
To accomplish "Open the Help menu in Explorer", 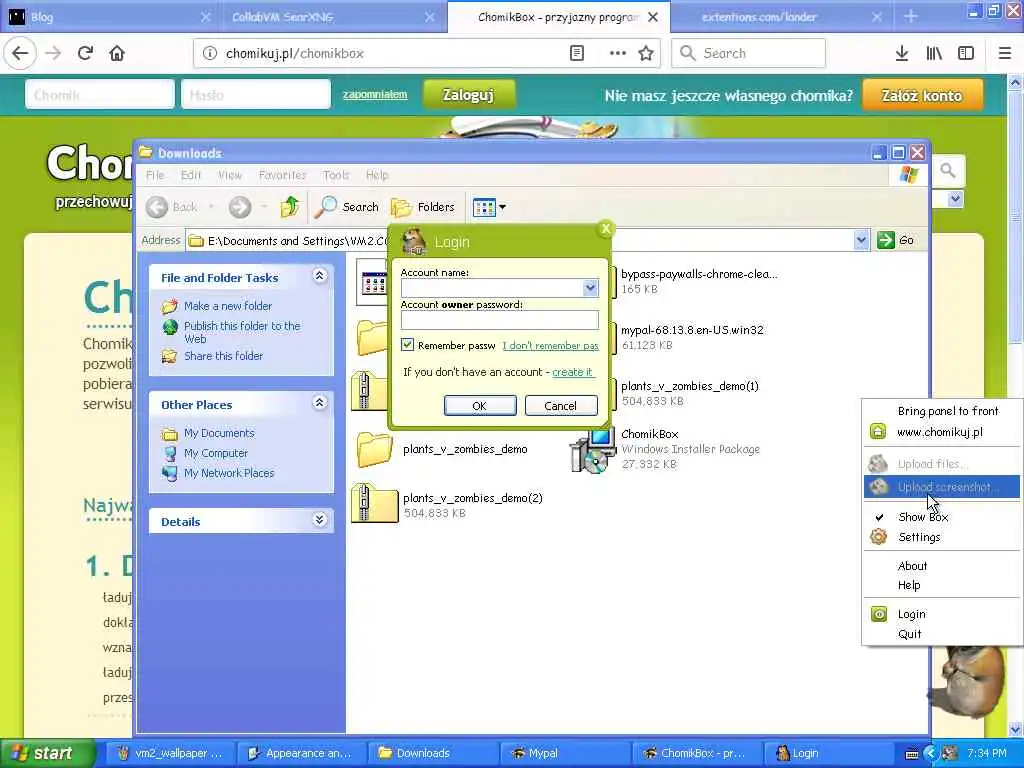I will pos(377,175).
